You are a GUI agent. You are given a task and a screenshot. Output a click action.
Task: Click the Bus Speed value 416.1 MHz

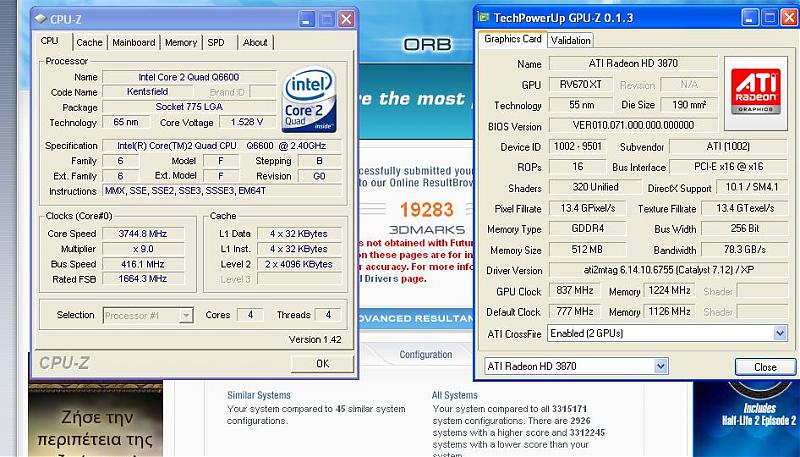tap(143, 264)
